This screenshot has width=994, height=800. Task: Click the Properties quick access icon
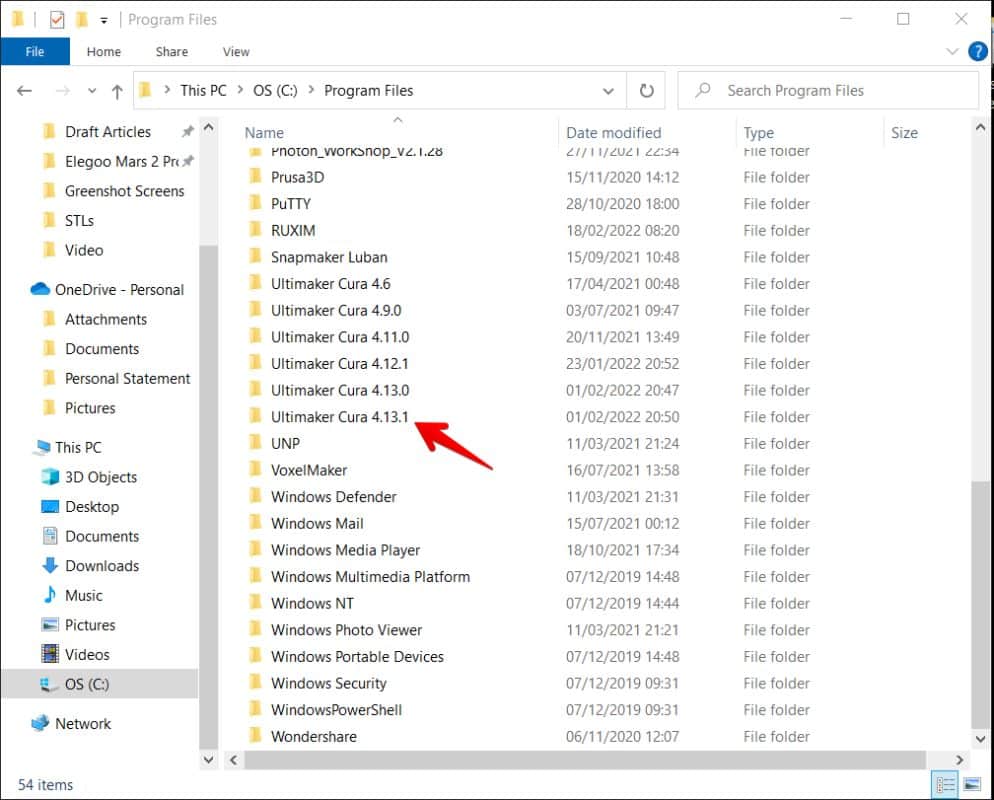57,20
